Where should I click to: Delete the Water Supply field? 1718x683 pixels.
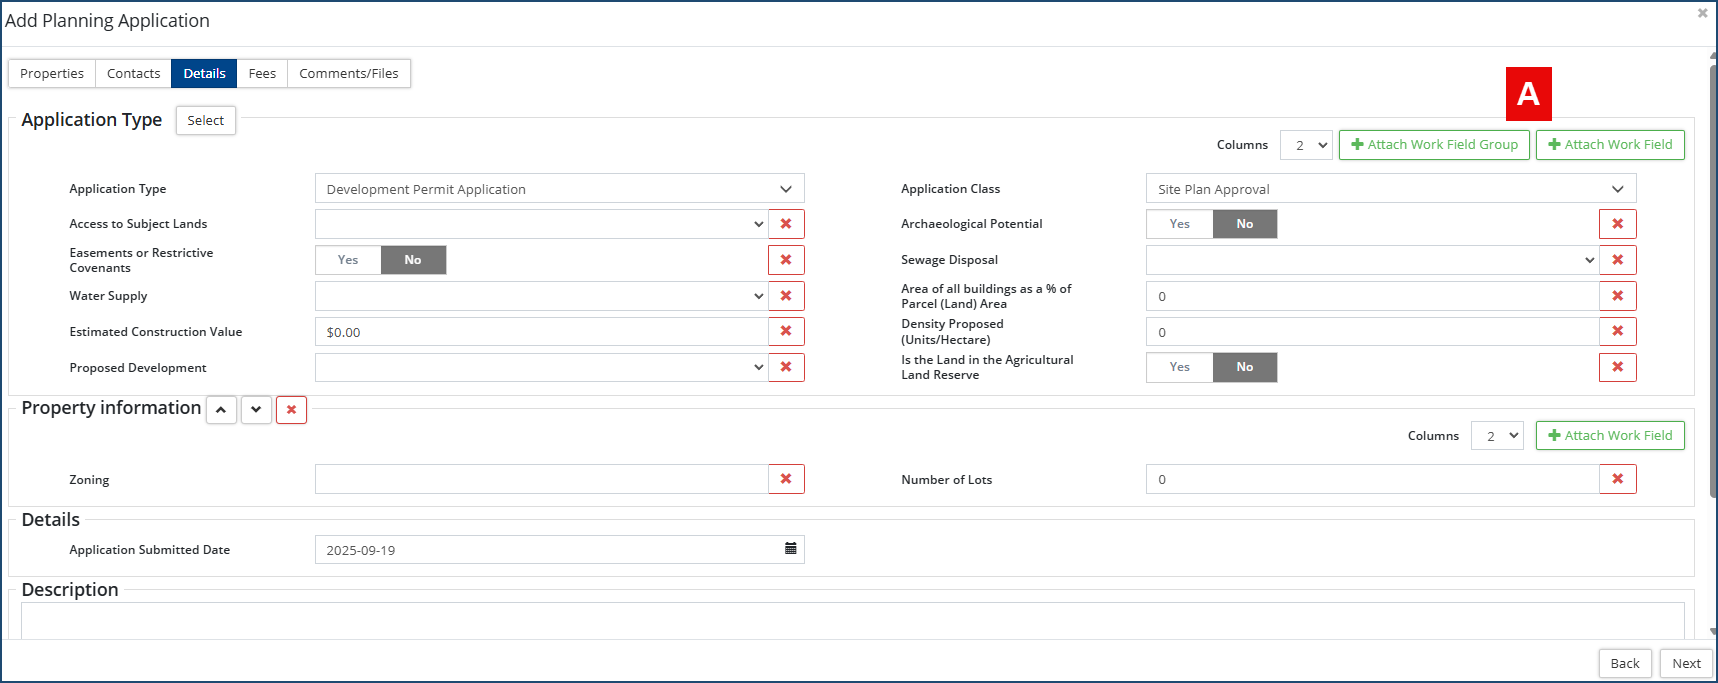click(x=786, y=296)
